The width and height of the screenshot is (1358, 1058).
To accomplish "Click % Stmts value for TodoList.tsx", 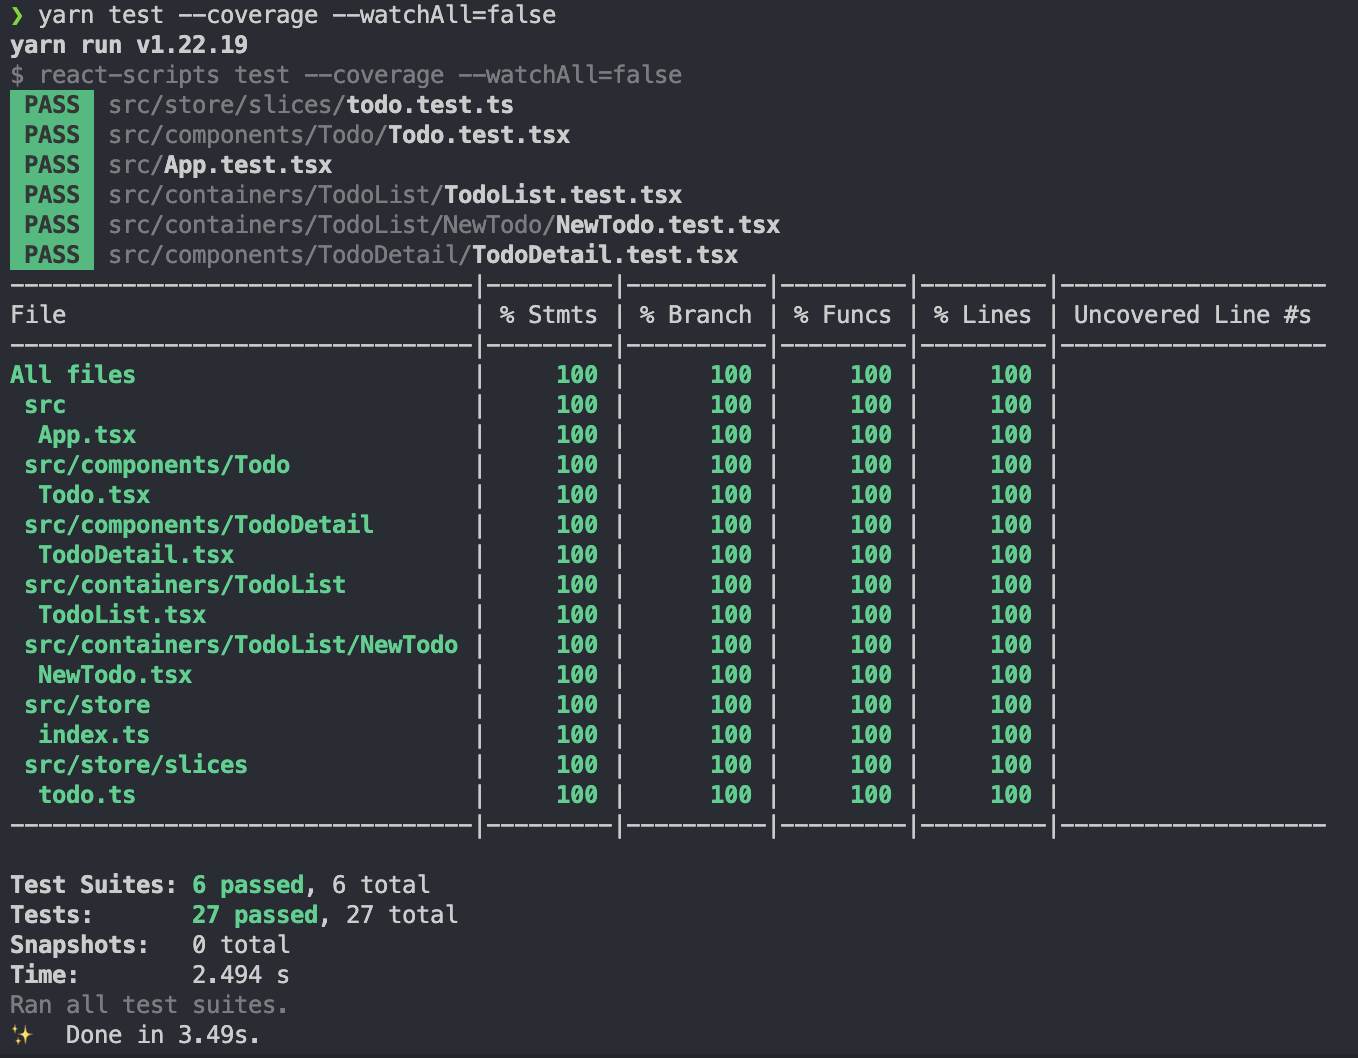I will coord(577,615).
